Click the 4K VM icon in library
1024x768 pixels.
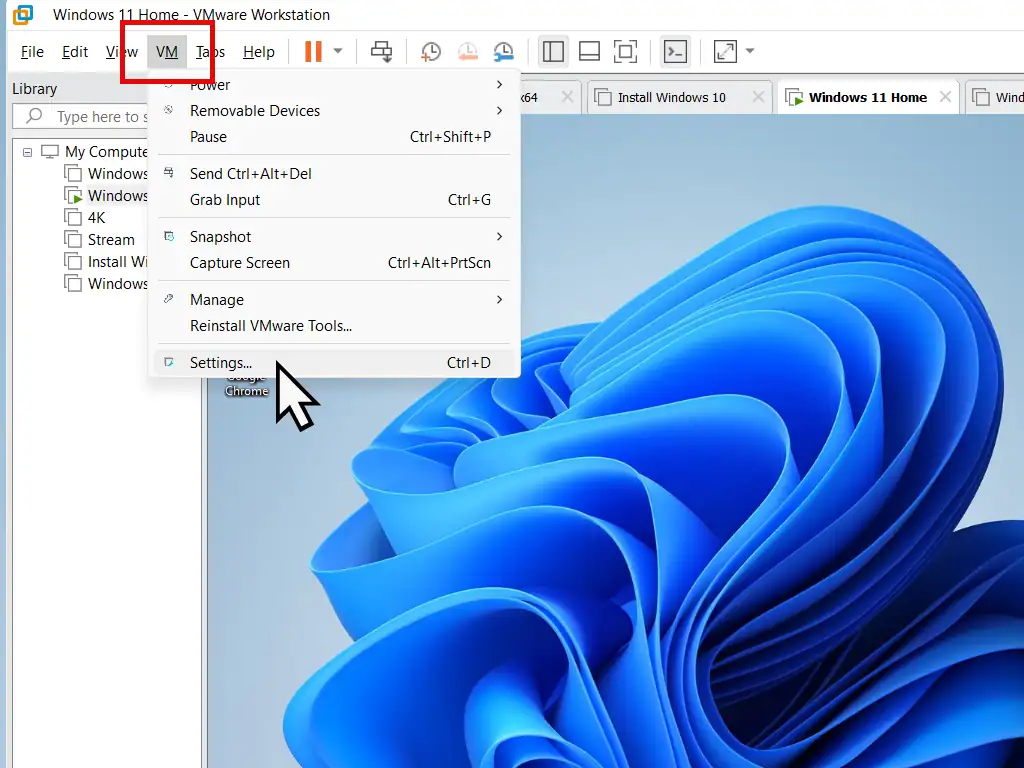[73, 217]
